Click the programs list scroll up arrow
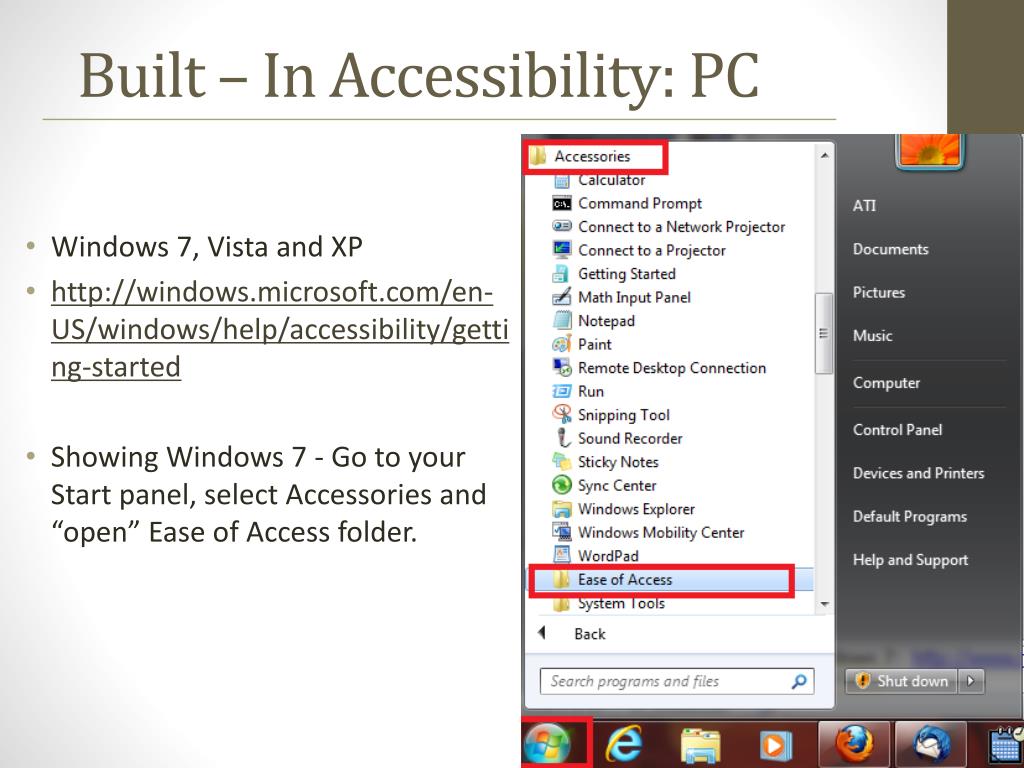The image size is (1024, 768). click(x=824, y=156)
